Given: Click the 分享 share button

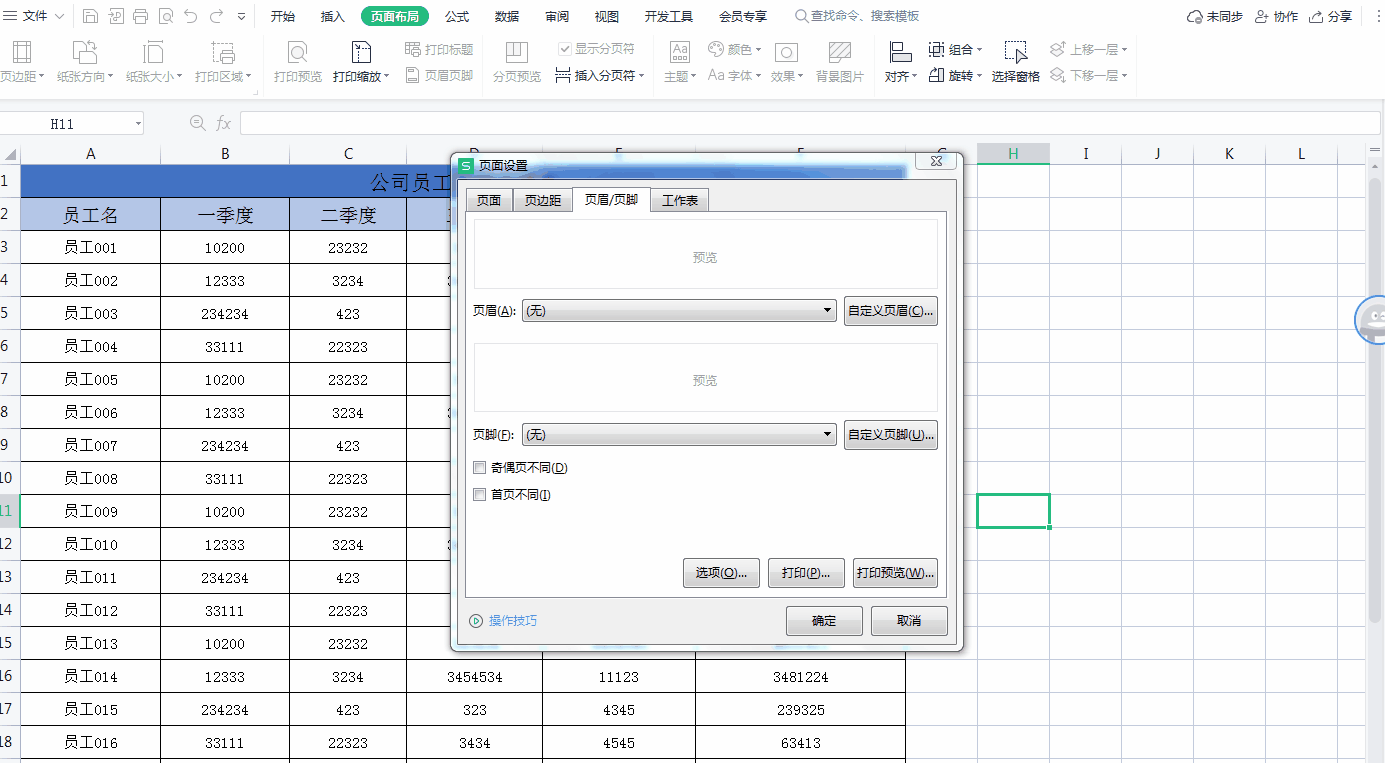Looking at the screenshot, I should 1331,16.
